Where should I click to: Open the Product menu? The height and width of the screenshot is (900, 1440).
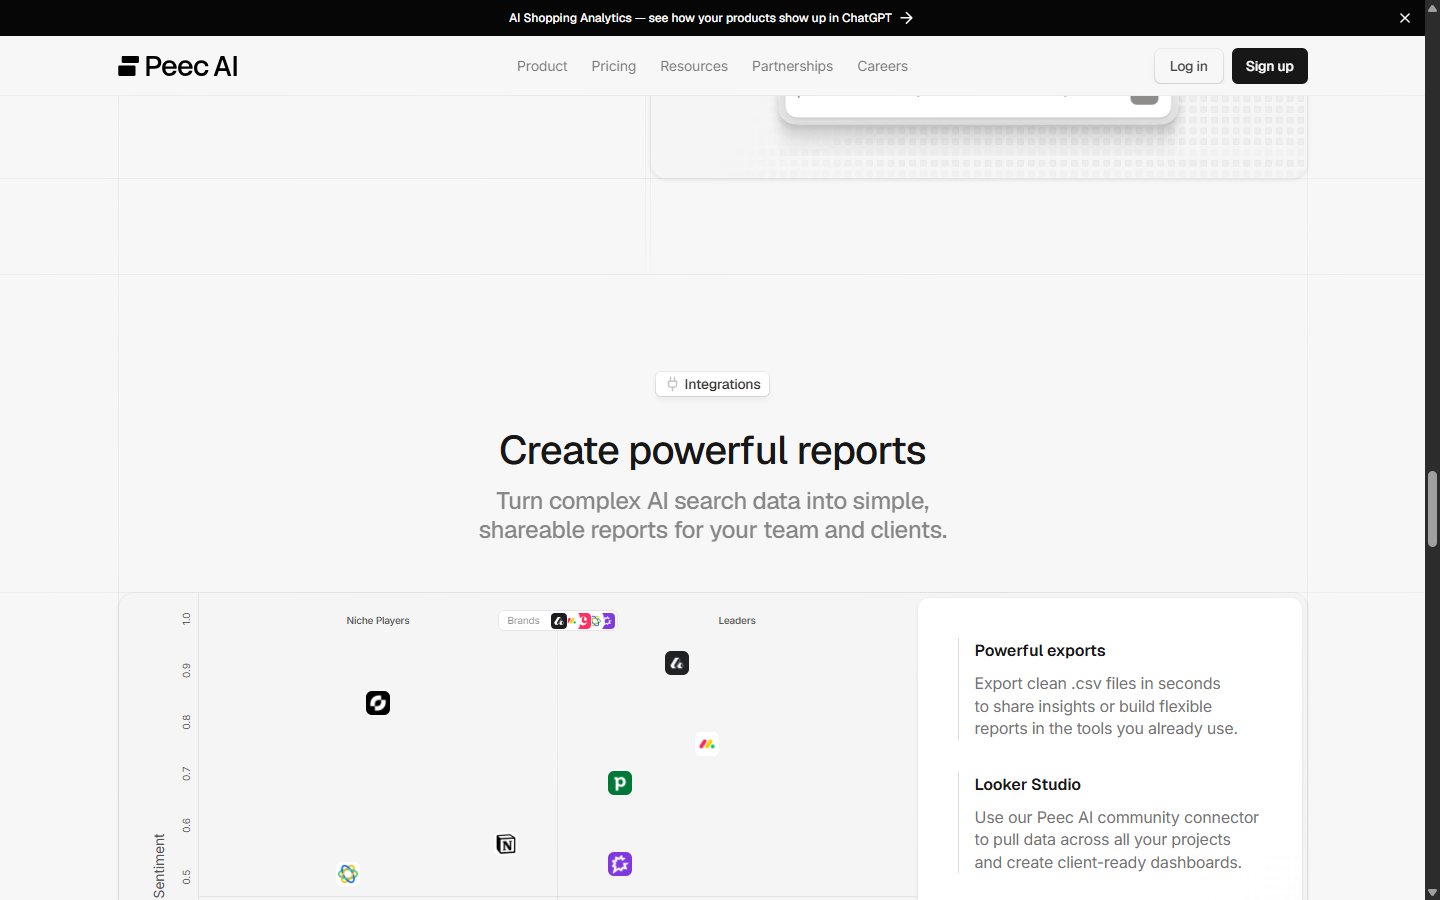point(542,66)
